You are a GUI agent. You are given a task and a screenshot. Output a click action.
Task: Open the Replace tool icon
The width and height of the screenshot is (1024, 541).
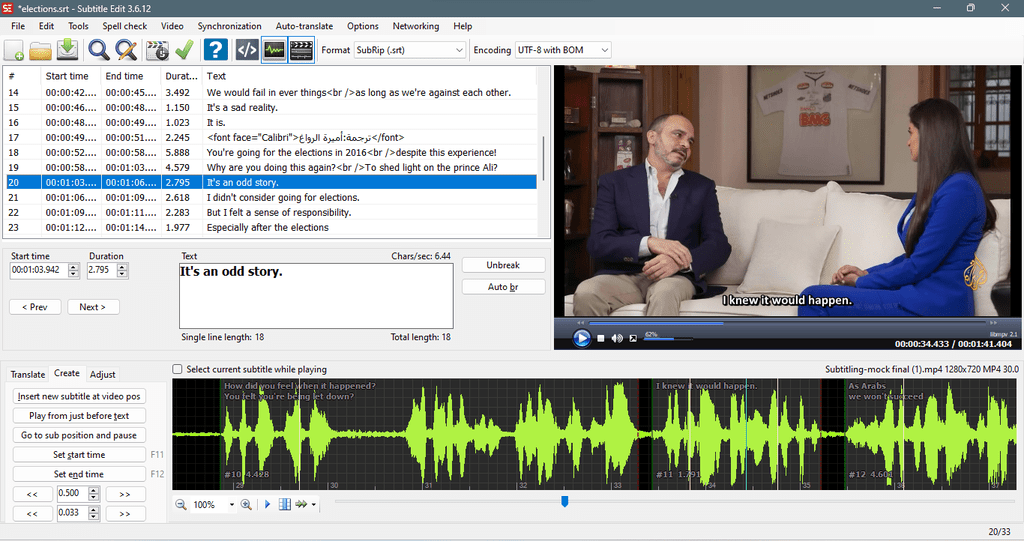(x=126, y=50)
